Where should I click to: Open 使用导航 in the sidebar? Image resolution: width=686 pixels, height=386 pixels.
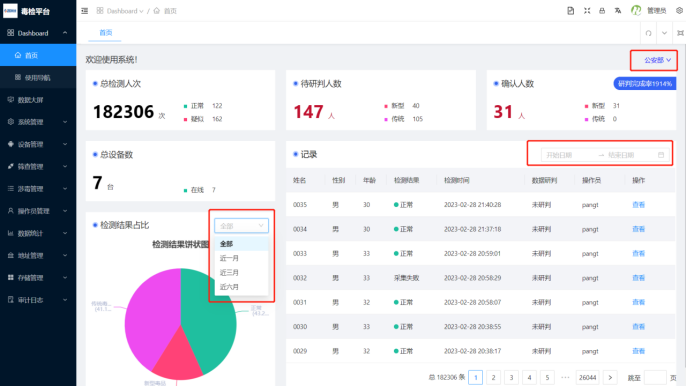pyautogui.click(x=38, y=77)
